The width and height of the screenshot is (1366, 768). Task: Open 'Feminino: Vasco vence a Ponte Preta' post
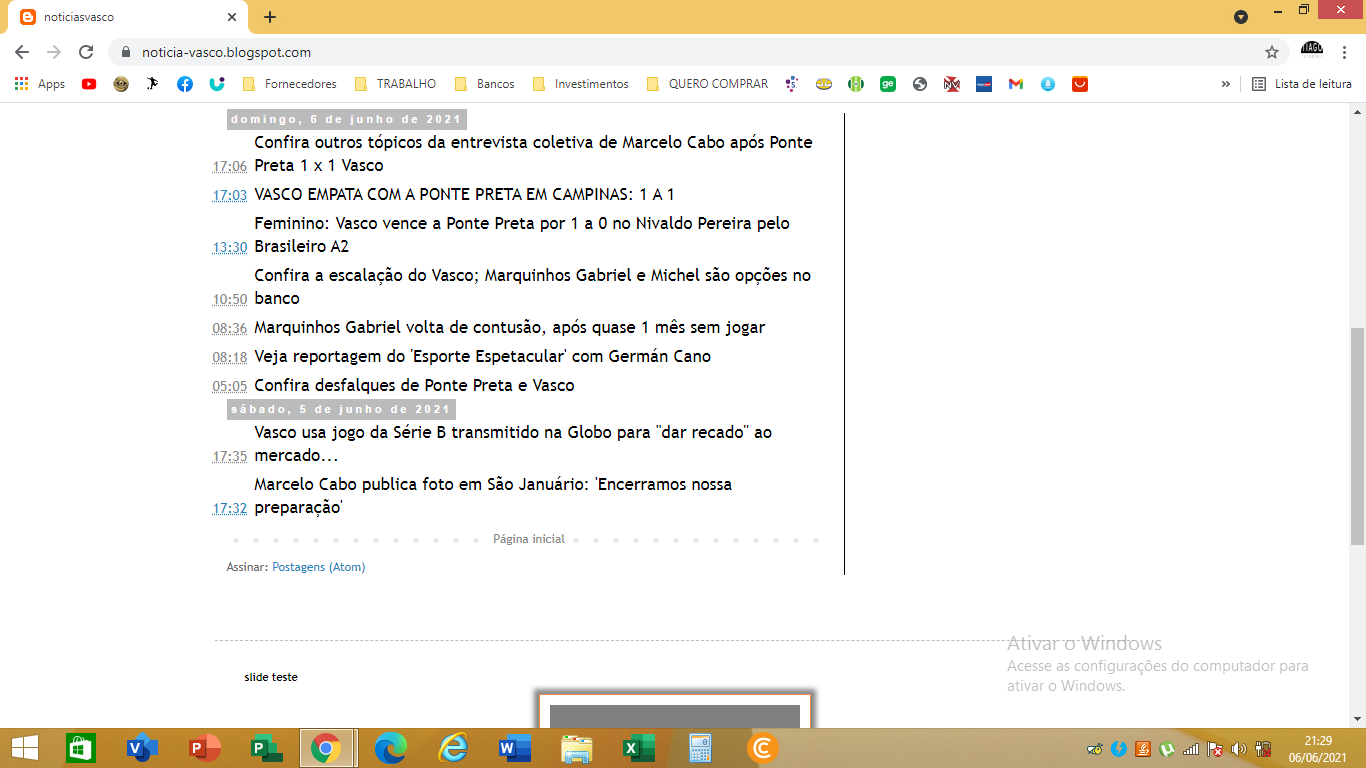pos(522,235)
